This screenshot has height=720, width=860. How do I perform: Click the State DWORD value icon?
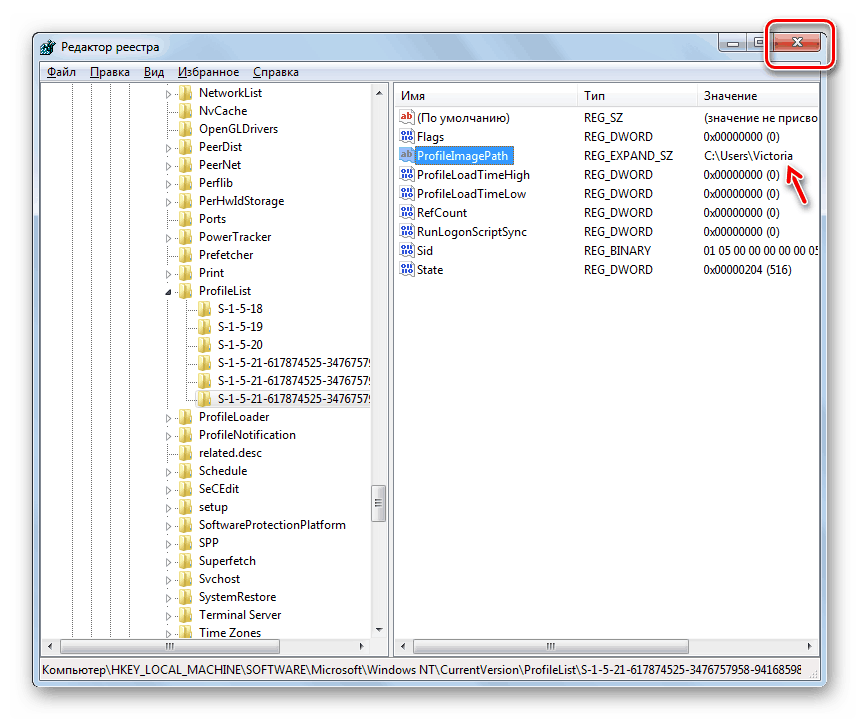[407, 270]
